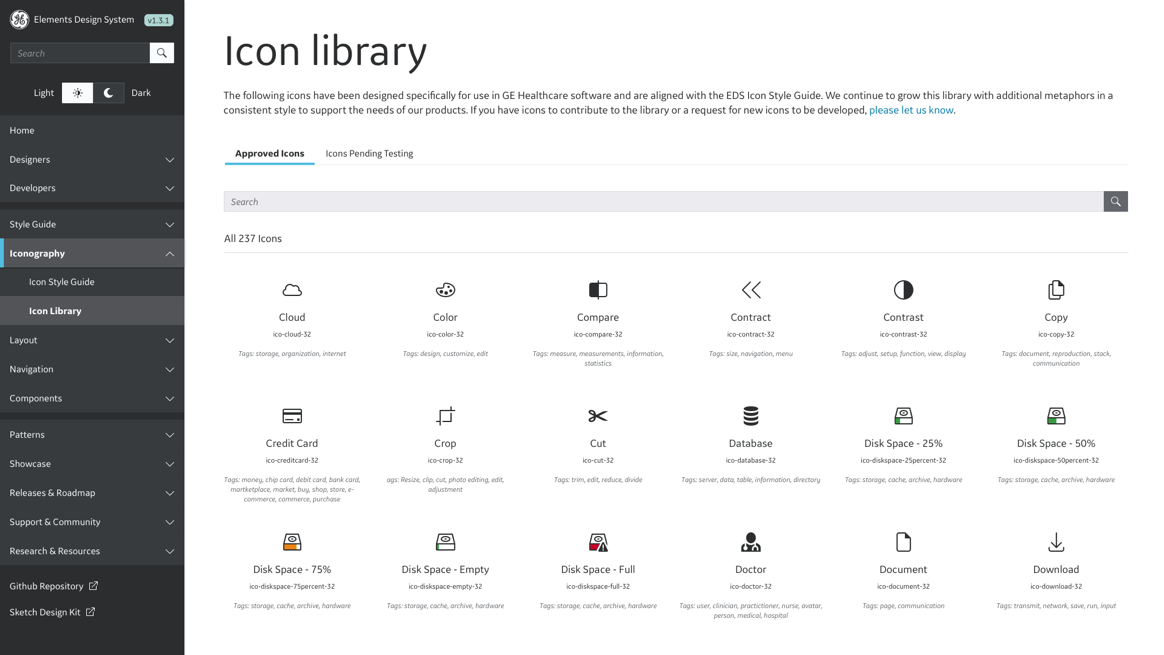Select the Color palette icon
The image size is (1164, 655).
pos(445,290)
